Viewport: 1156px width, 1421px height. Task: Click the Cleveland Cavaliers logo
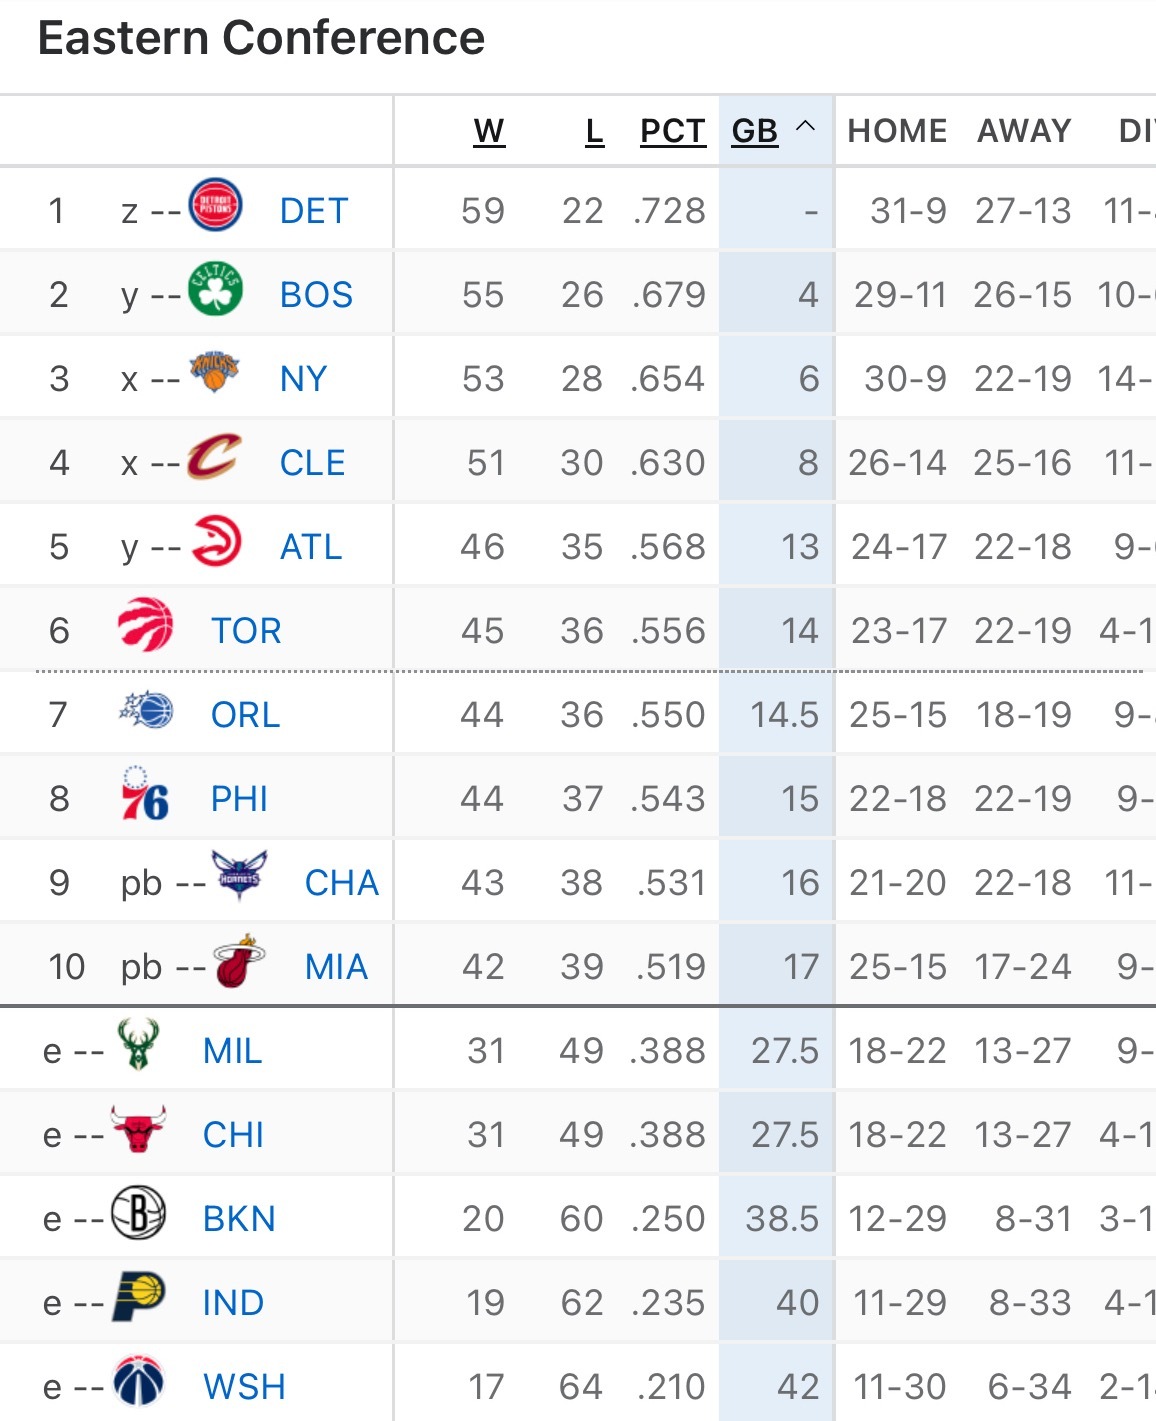tap(215, 457)
